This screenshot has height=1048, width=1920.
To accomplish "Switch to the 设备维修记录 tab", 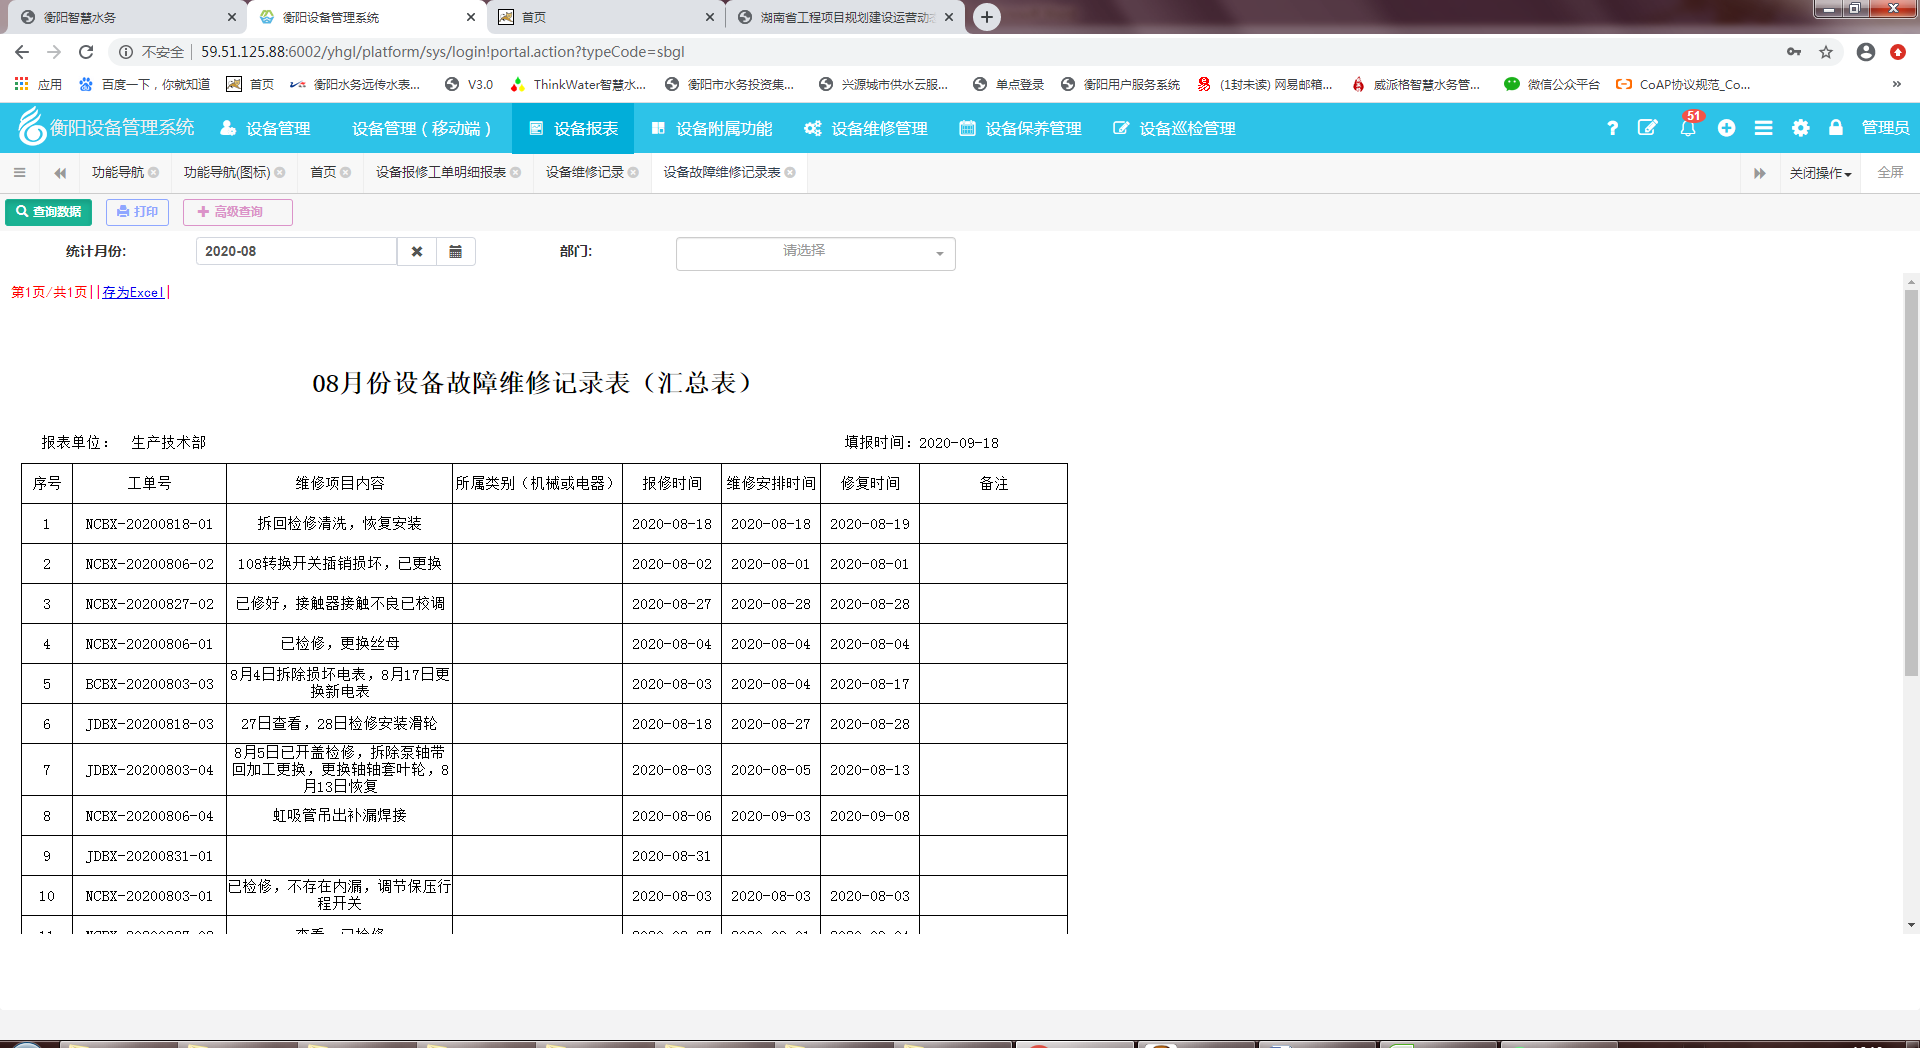I will [584, 173].
